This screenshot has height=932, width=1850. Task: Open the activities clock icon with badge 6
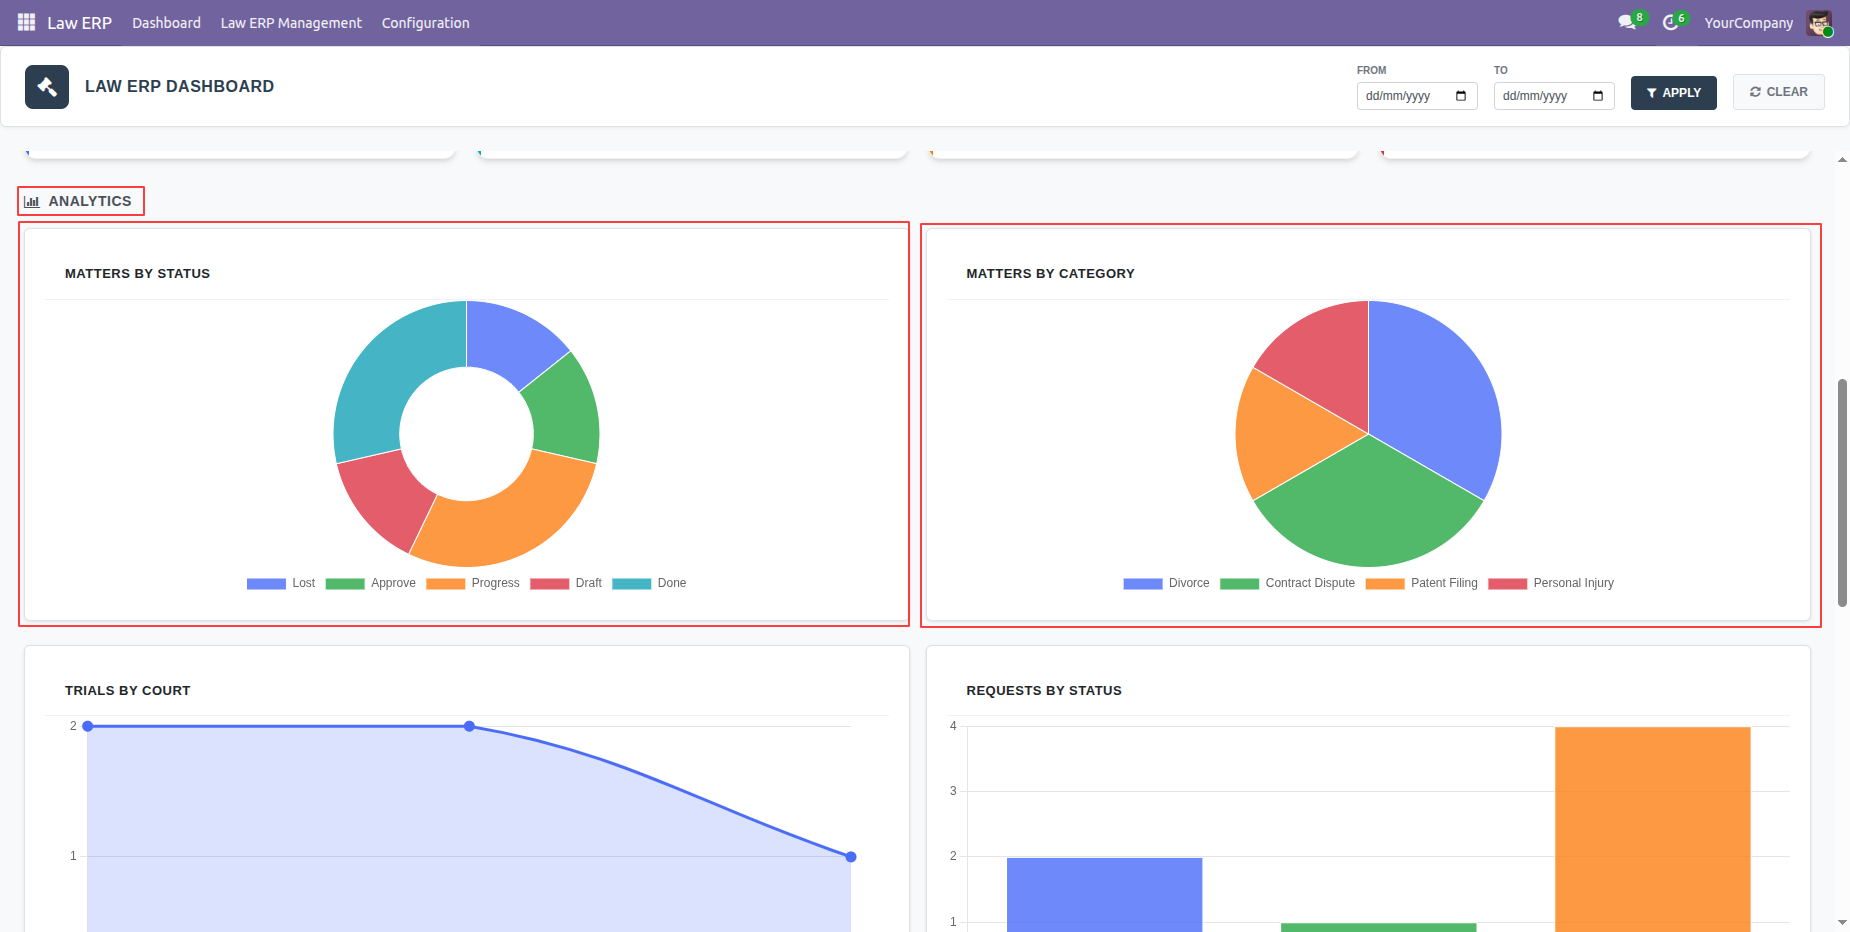click(x=1670, y=22)
